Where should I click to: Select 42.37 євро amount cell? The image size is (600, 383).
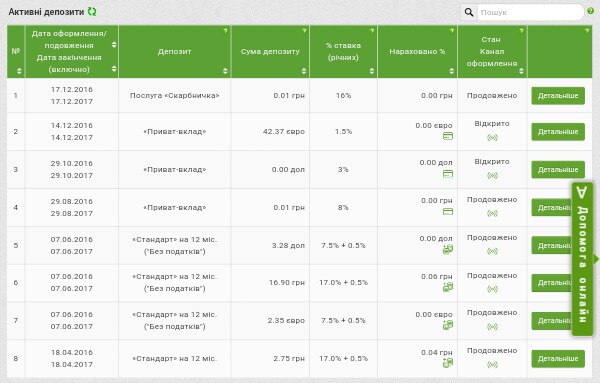coord(284,132)
